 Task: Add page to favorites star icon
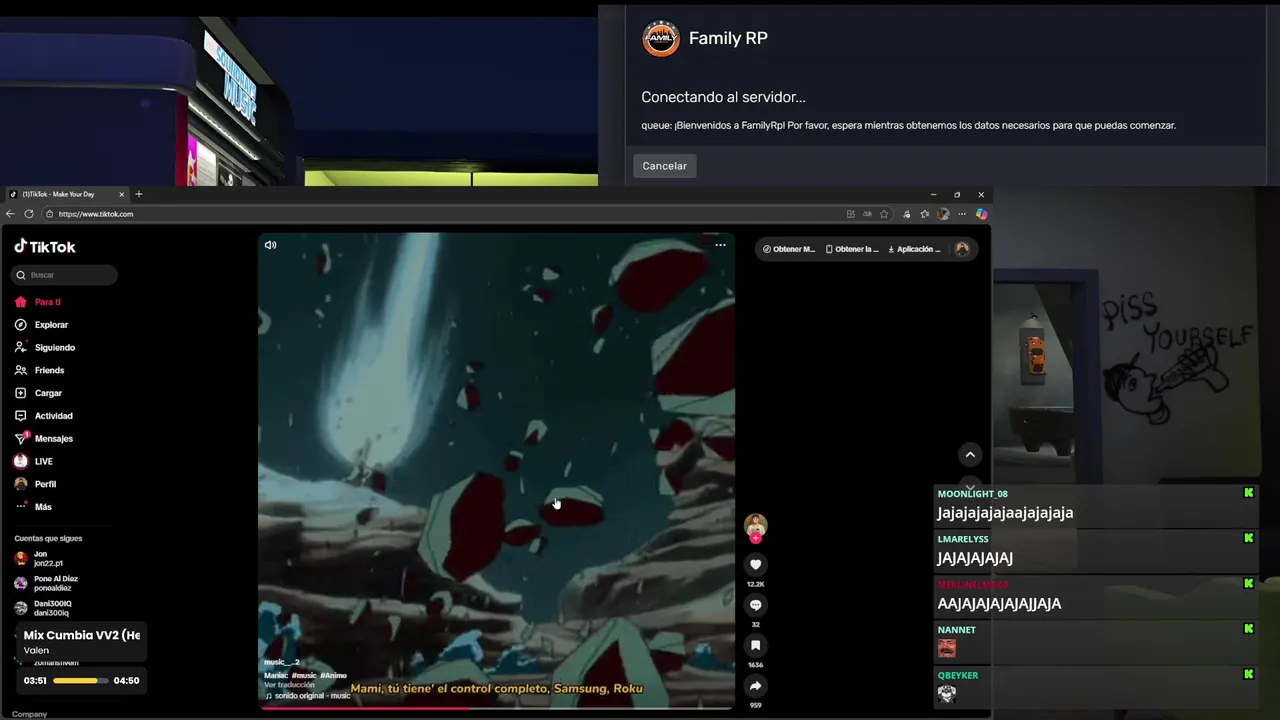coord(884,214)
